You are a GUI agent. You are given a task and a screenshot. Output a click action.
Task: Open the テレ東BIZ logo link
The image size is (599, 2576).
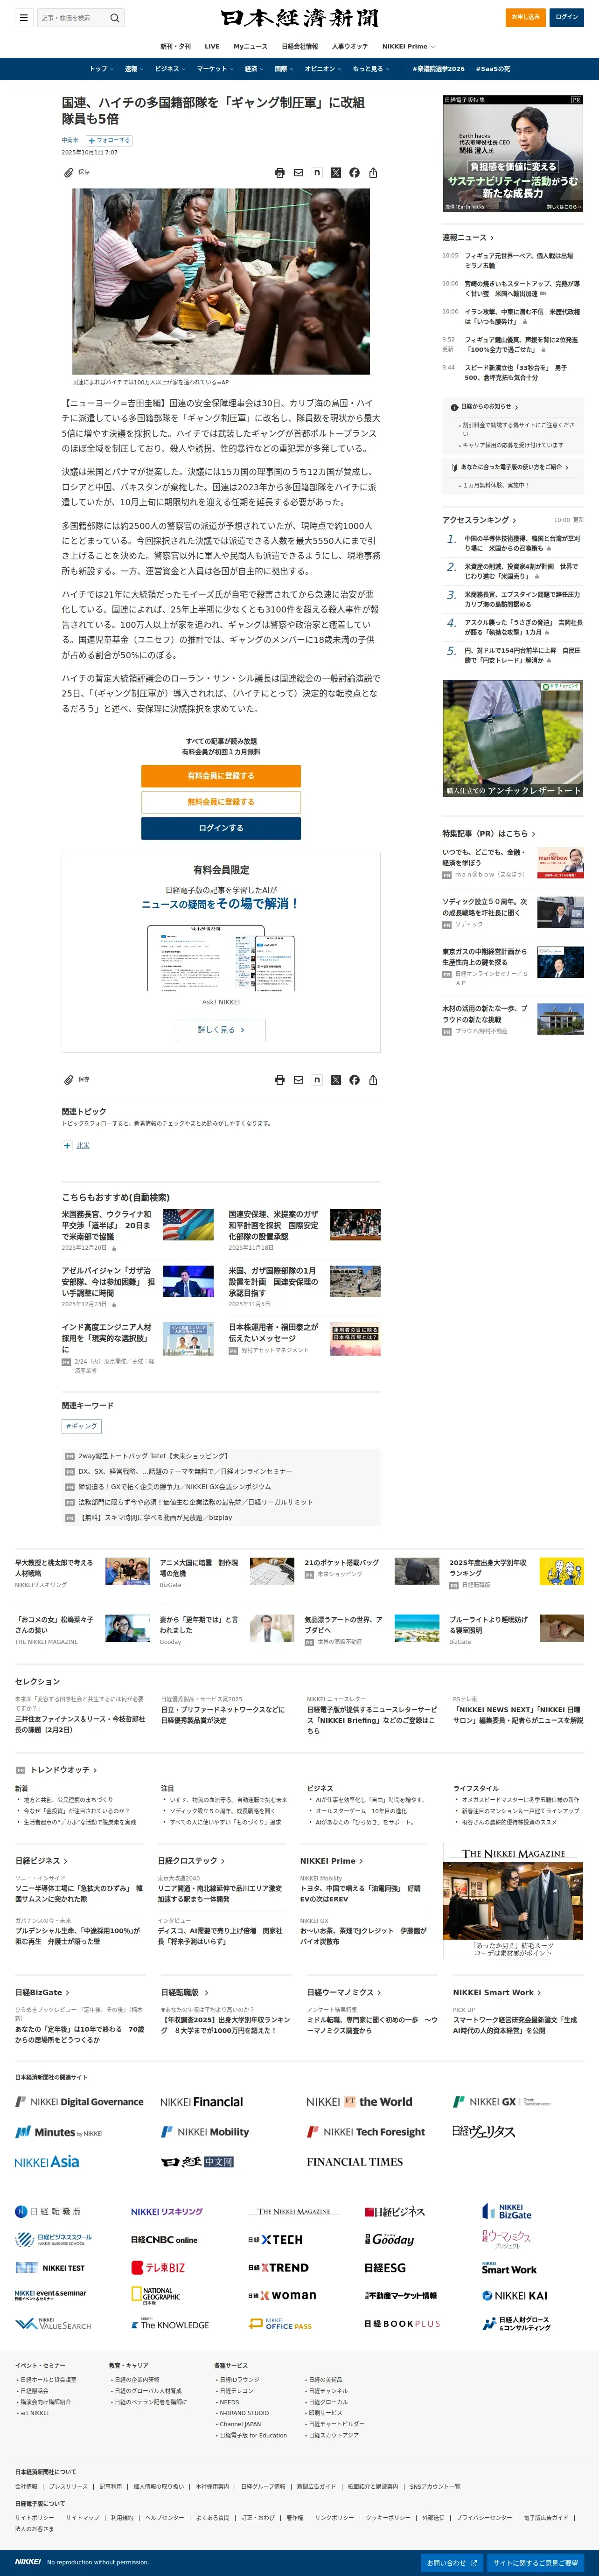(x=158, y=2268)
